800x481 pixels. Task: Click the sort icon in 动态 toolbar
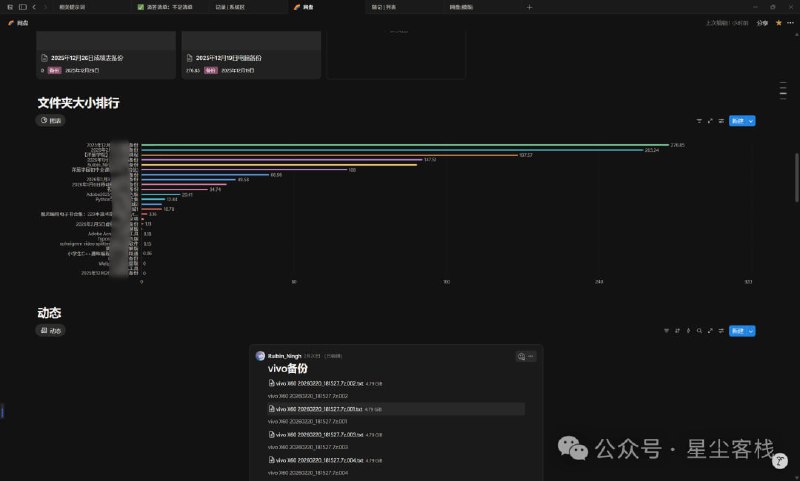pyautogui.click(x=677, y=330)
